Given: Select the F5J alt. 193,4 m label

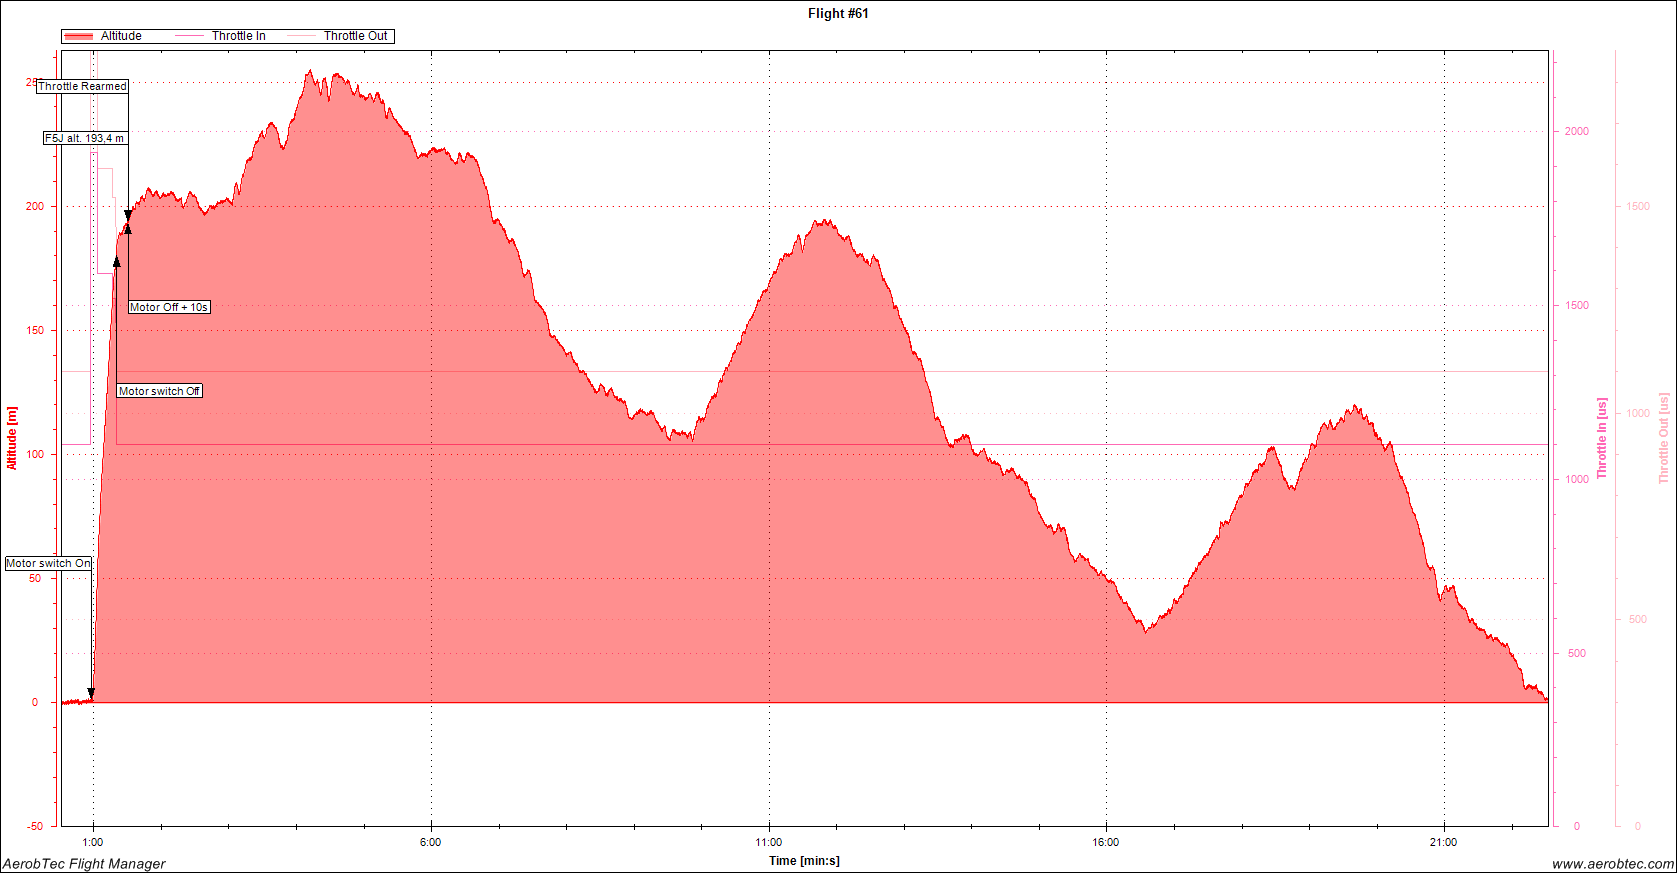Looking at the screenshot, I should tap(85, 138).
